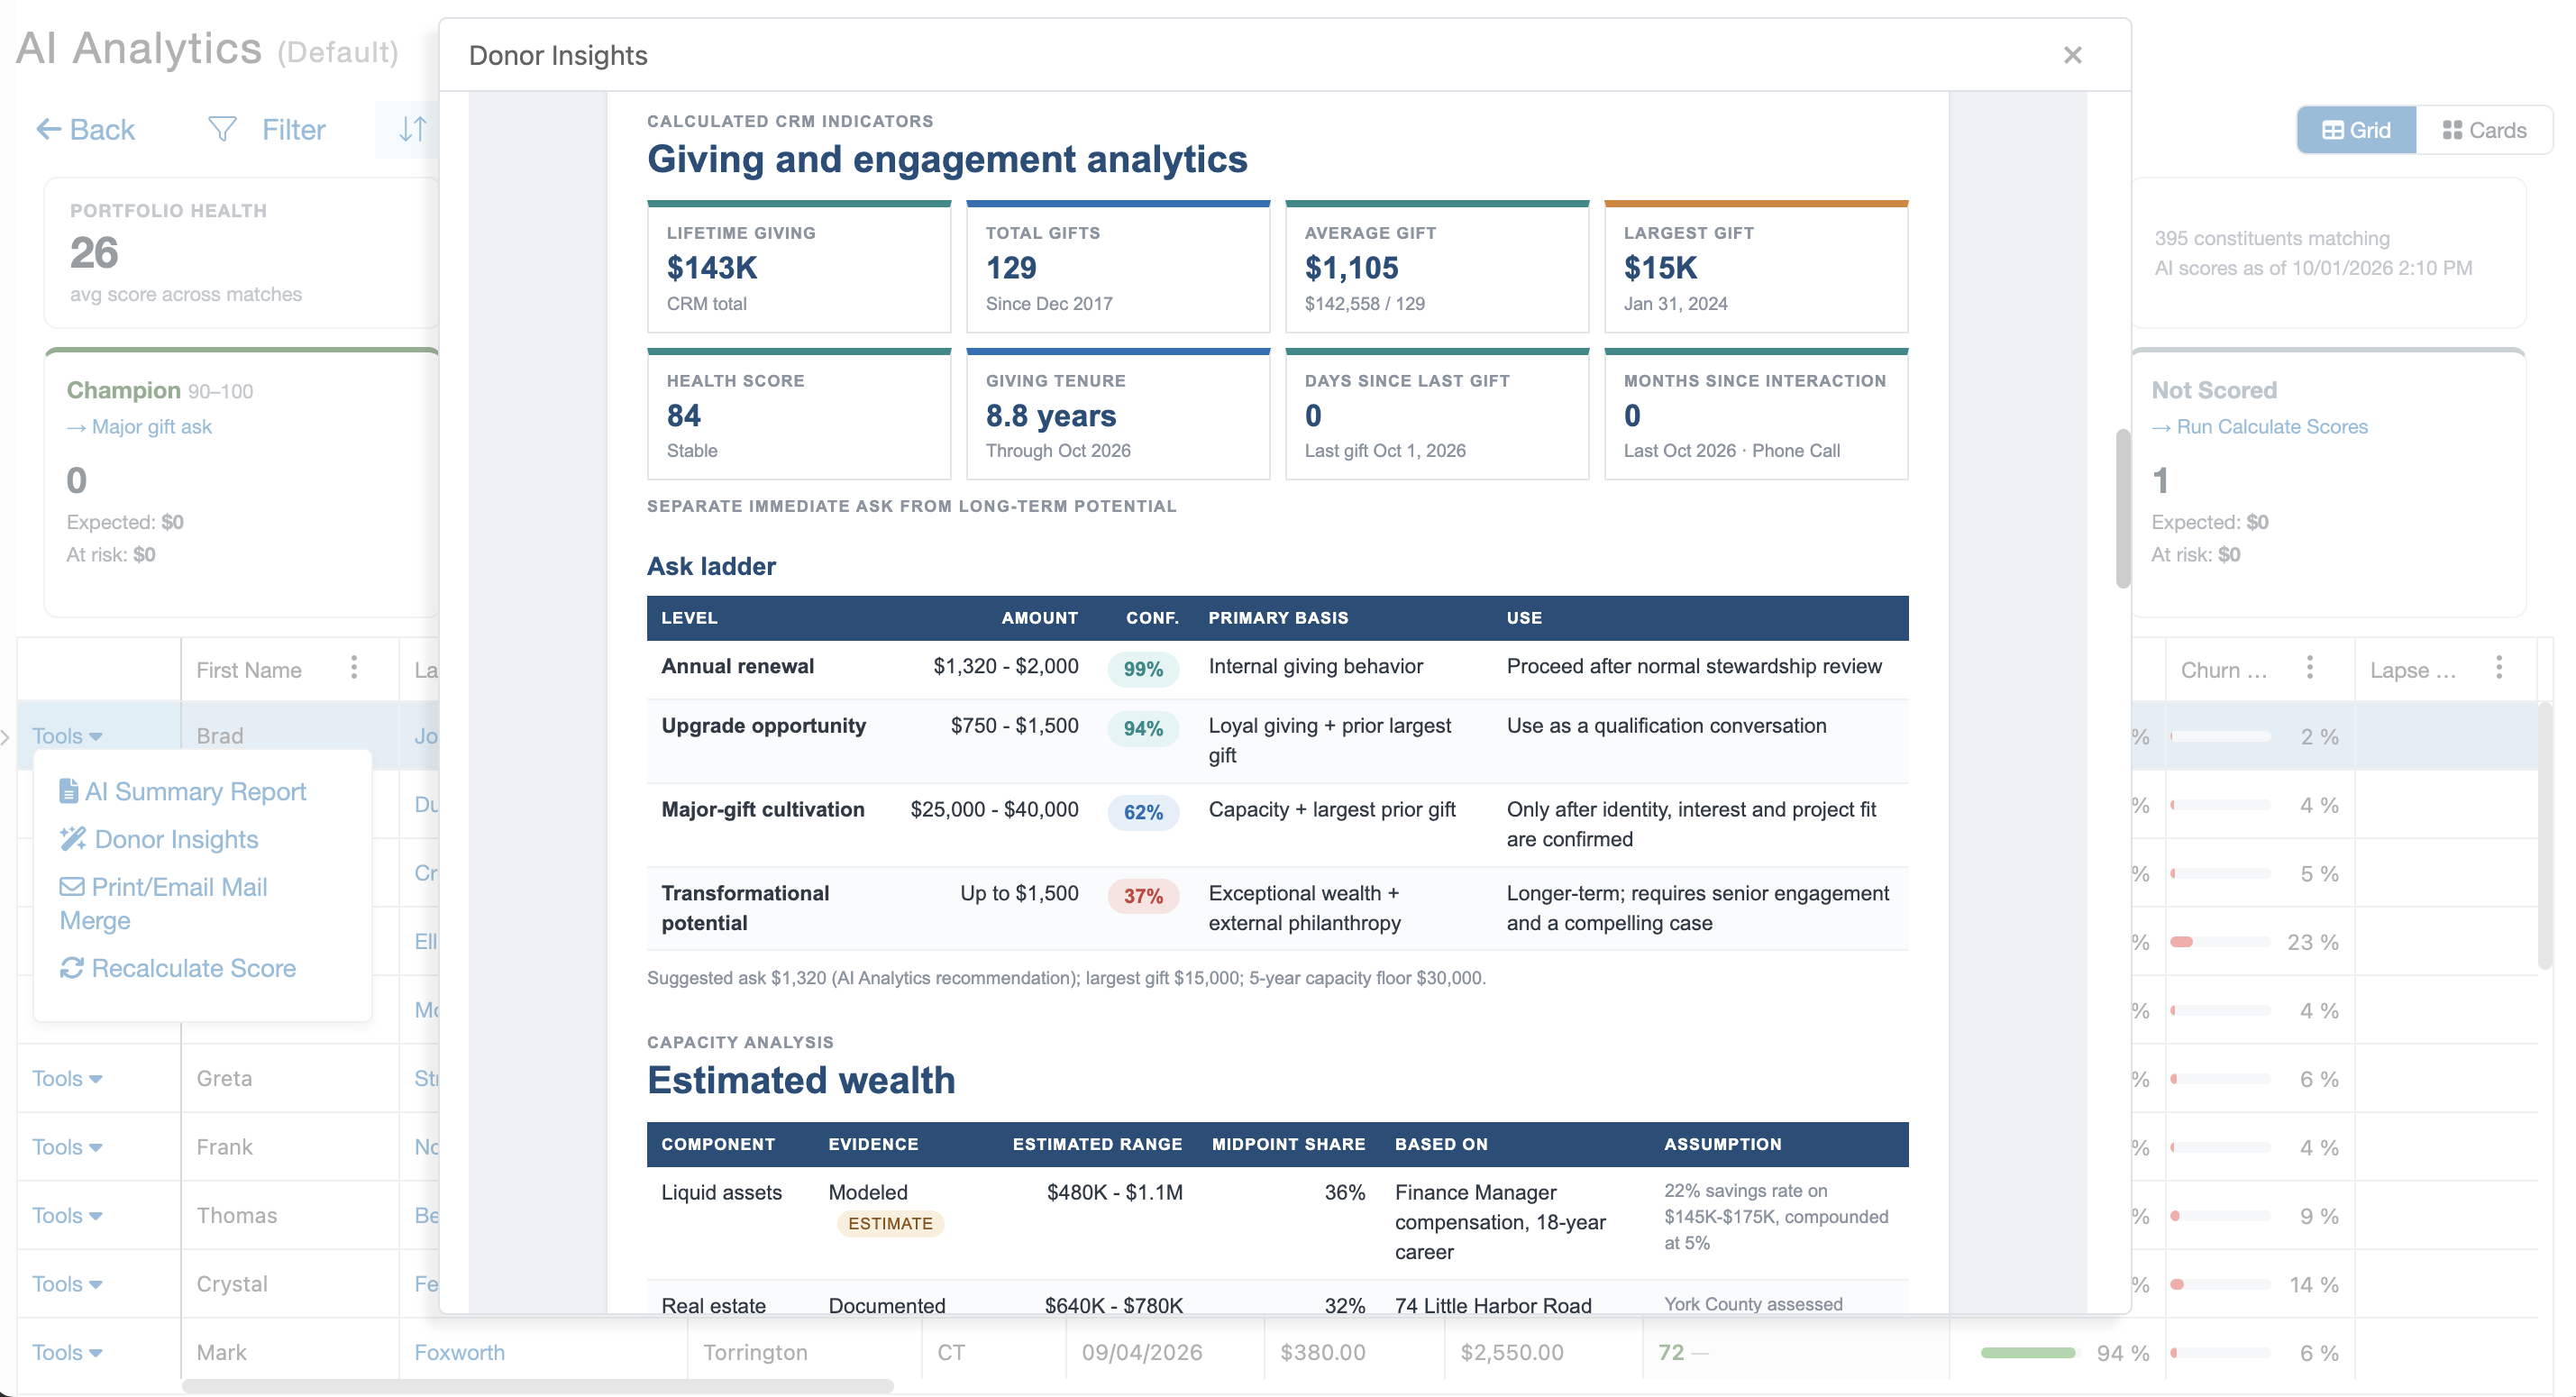Screen dimensions: 2576x1397
Task: Click the Filter funnel icon
Action: tap(222, 129)
